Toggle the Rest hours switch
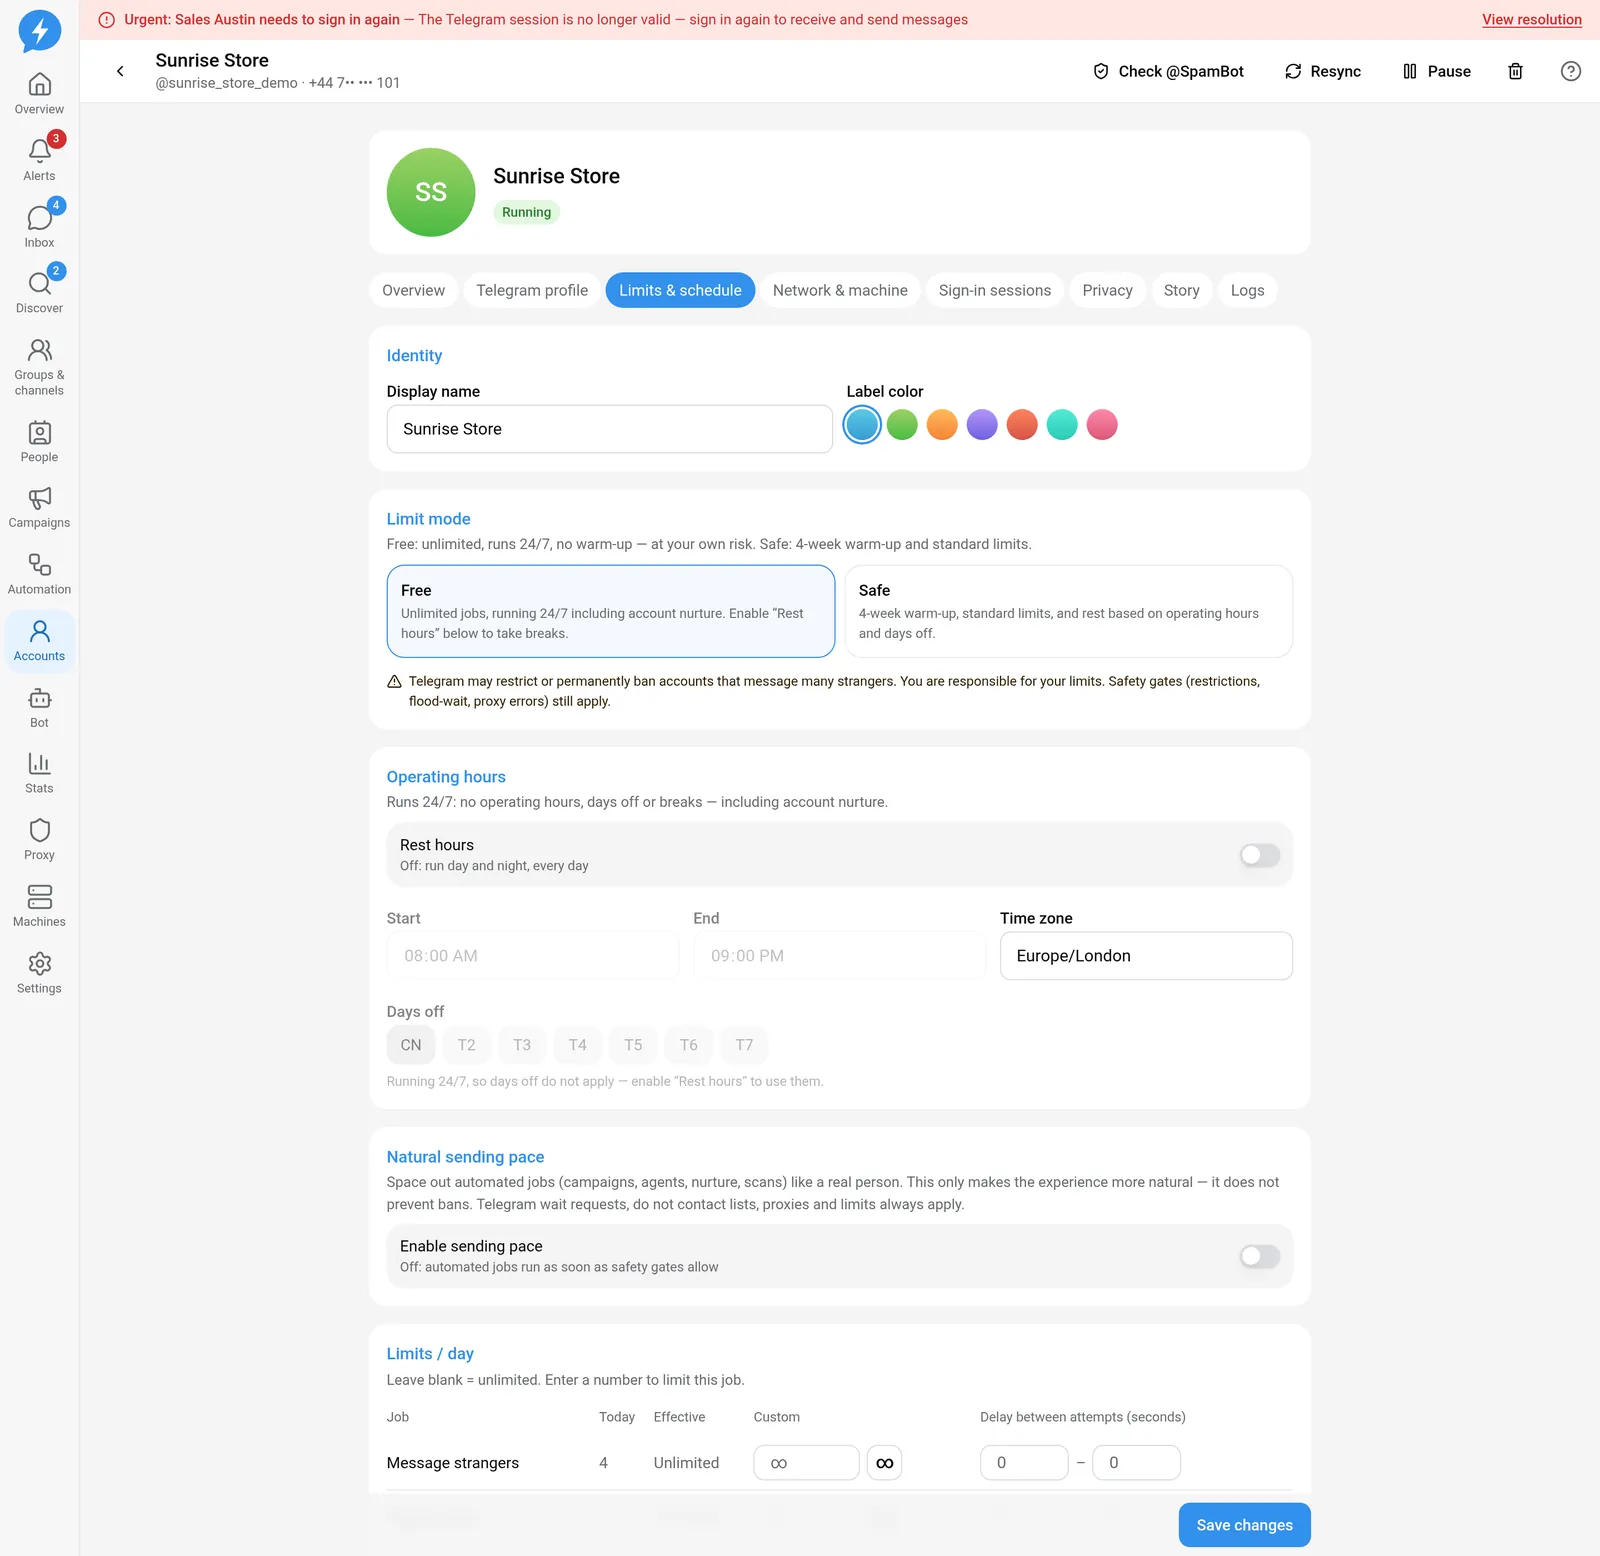The image size is (1600, 1556). pos(1260,855)
